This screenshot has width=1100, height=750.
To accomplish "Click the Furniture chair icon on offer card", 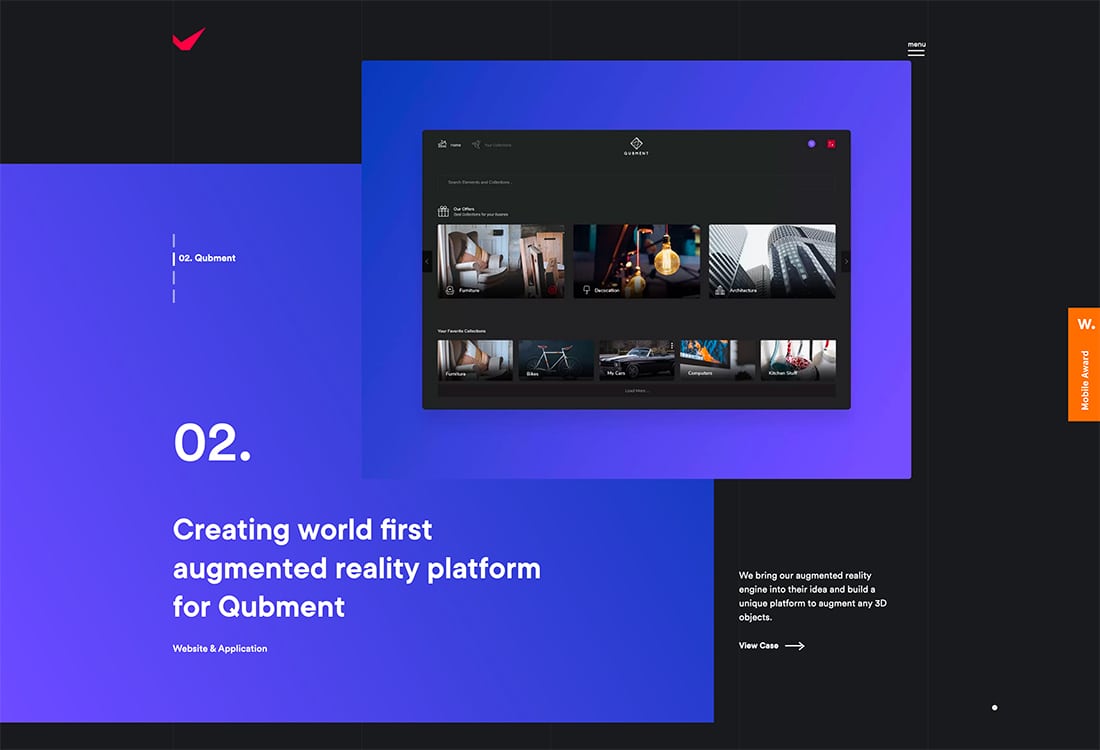I will [x=450, y=290].
